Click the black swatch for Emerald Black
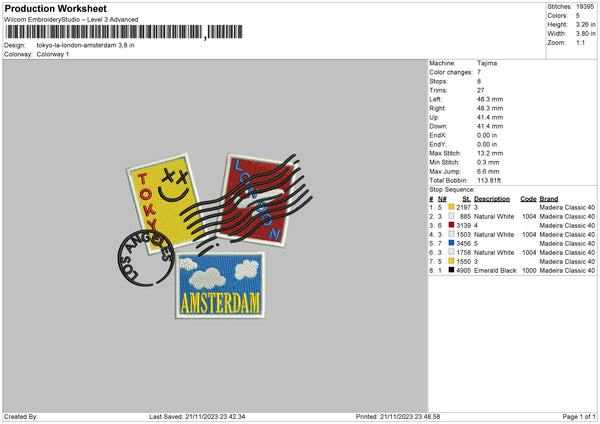Viewport: 600px width, 424px height. 451,270
